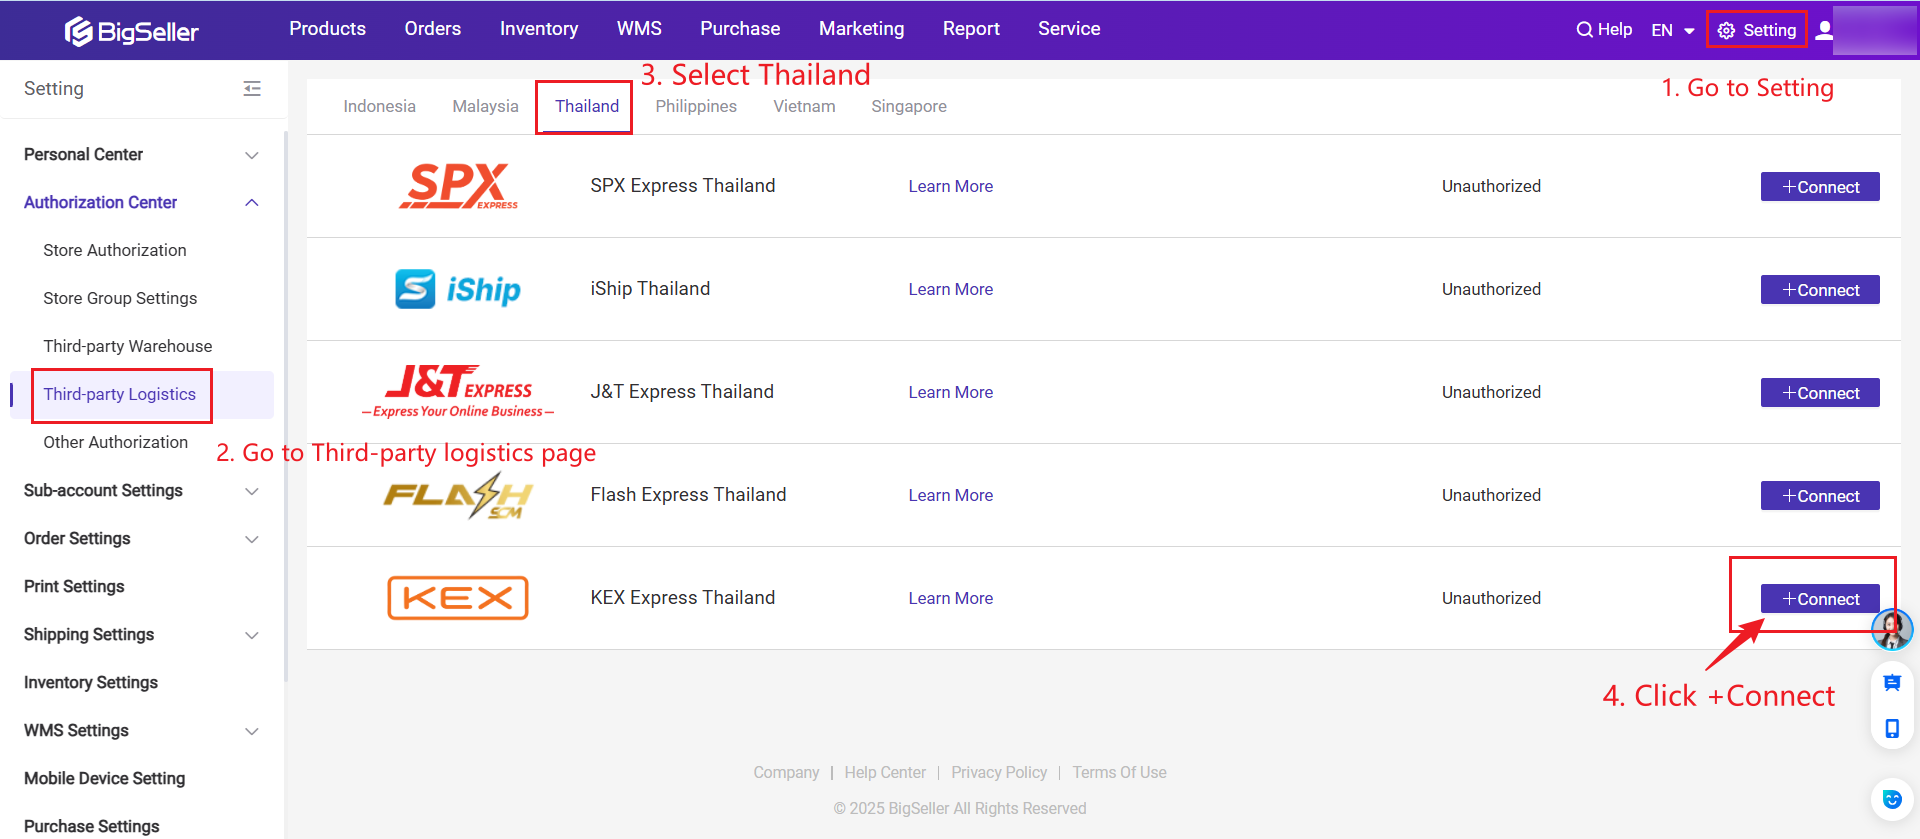Open the blue chatbot assistant icon
1920x839 pixels.
pyautogui.click(x=1892, y=799)
